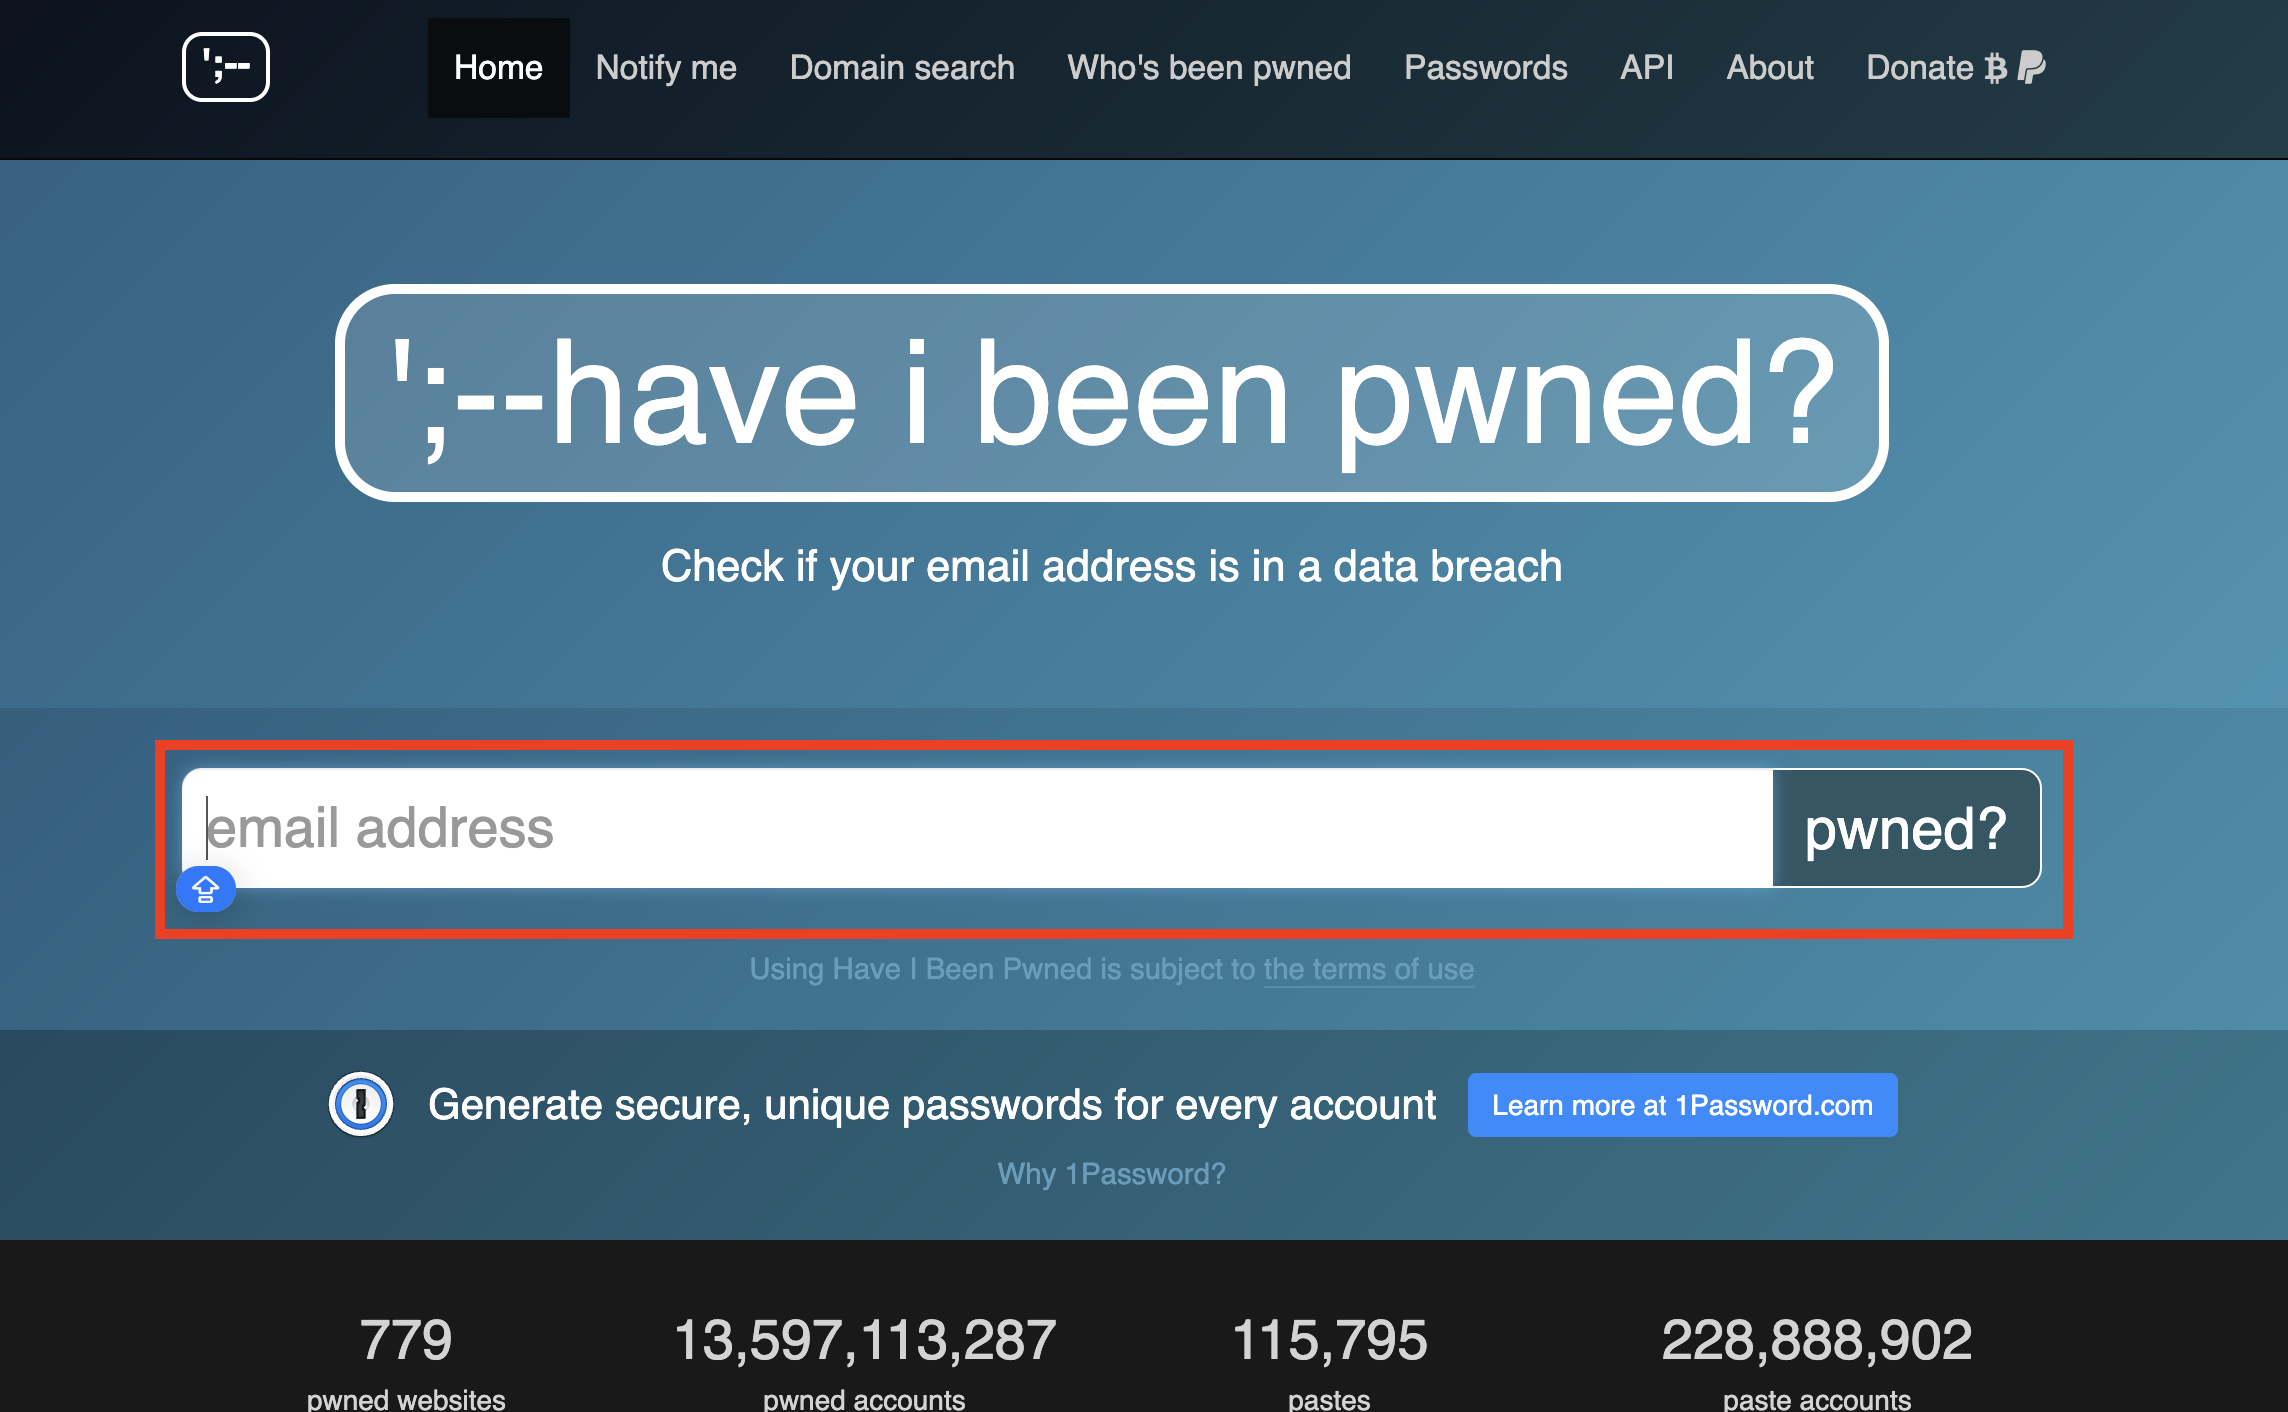Open the Why 1Password? link

[1111, 1173]
